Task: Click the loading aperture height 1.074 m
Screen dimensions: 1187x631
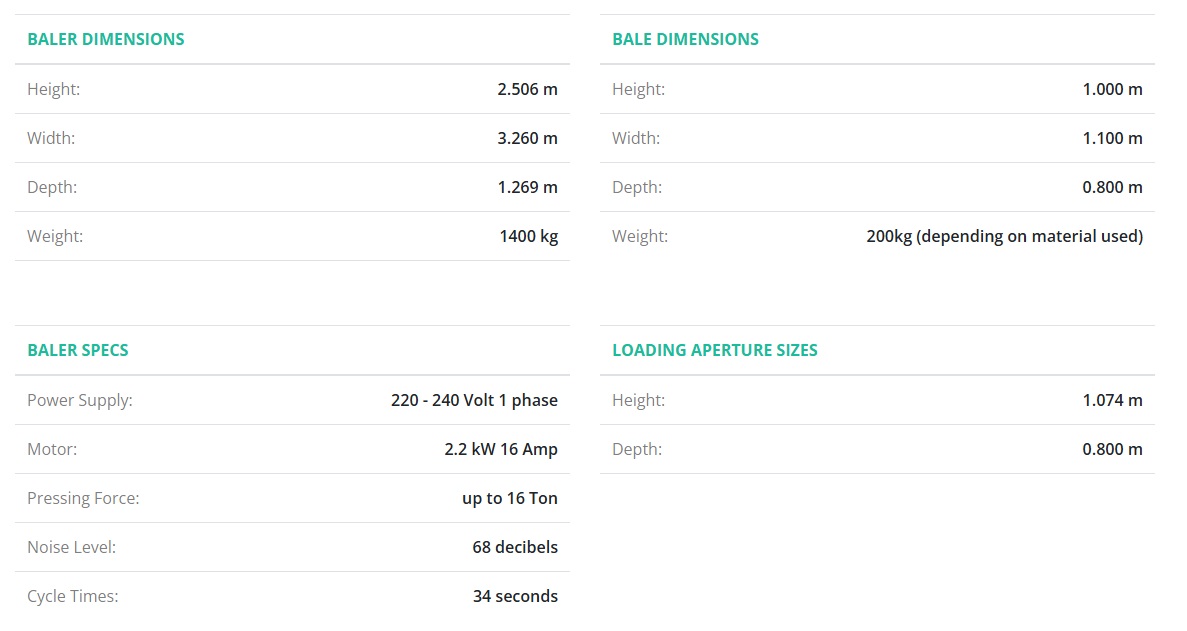Action: [x=1112, y=400]
